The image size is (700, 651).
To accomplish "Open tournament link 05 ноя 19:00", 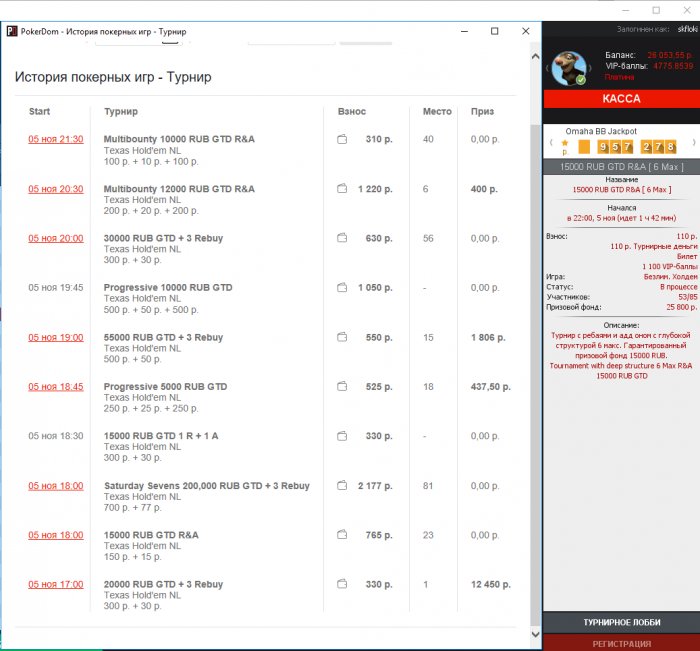I will click(56, 338).
